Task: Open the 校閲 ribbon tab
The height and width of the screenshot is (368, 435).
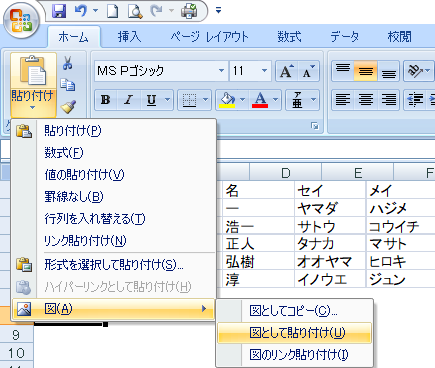Action: [x=399, y=37]
